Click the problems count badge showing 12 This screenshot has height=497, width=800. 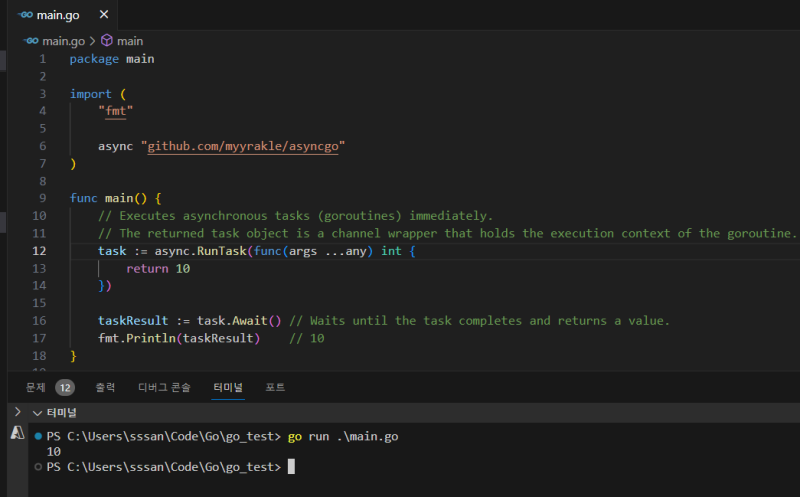[65, 387]
